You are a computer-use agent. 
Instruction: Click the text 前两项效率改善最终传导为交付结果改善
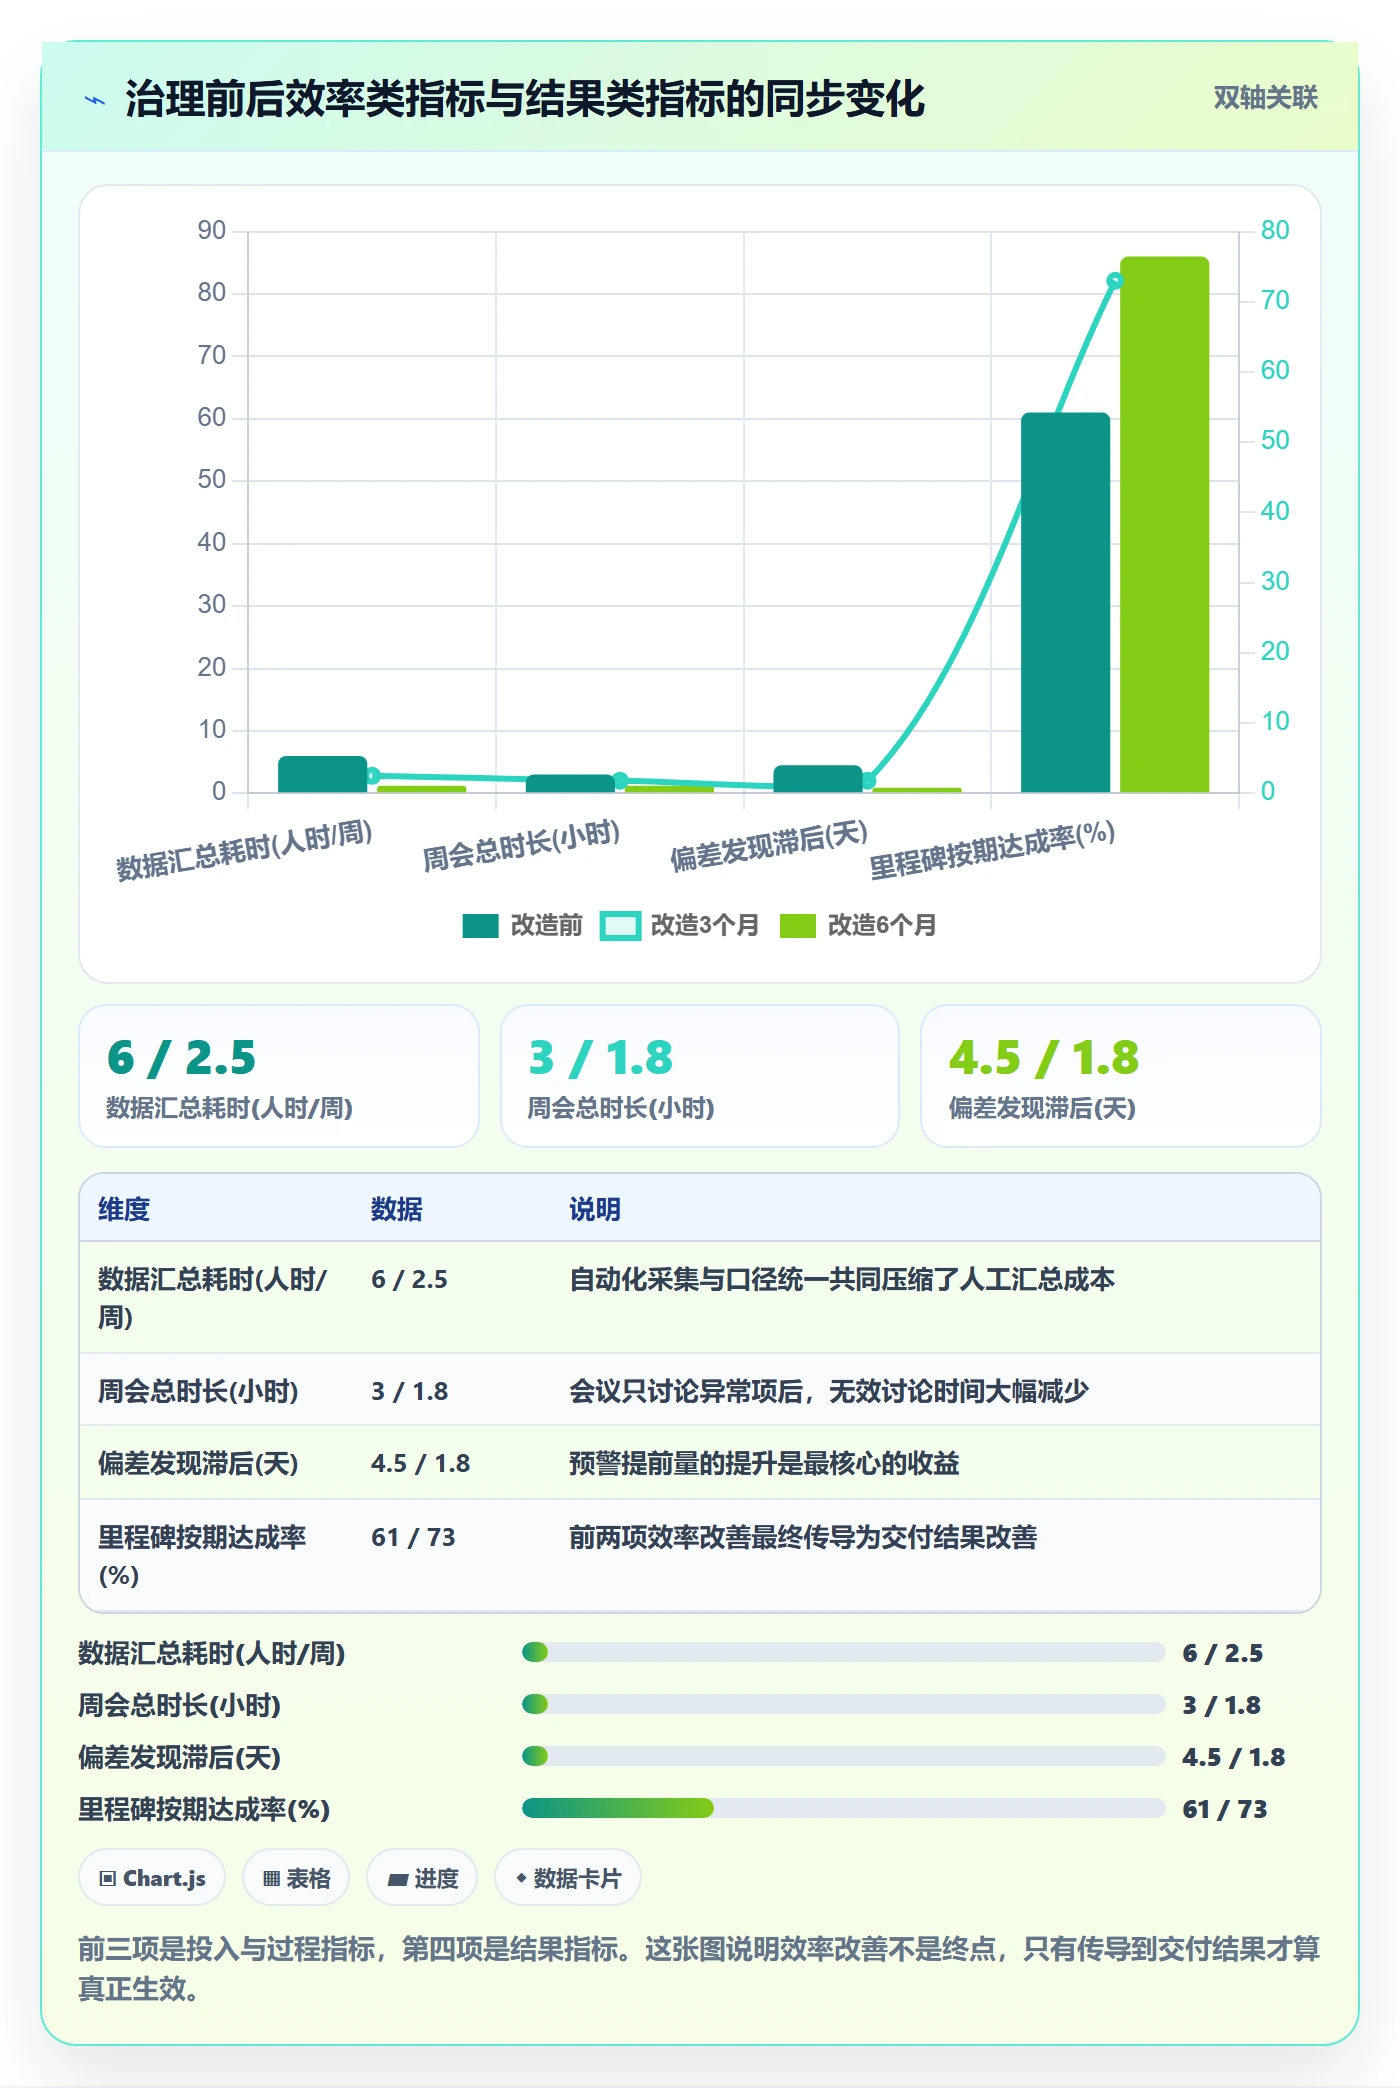click(803, 1537)
